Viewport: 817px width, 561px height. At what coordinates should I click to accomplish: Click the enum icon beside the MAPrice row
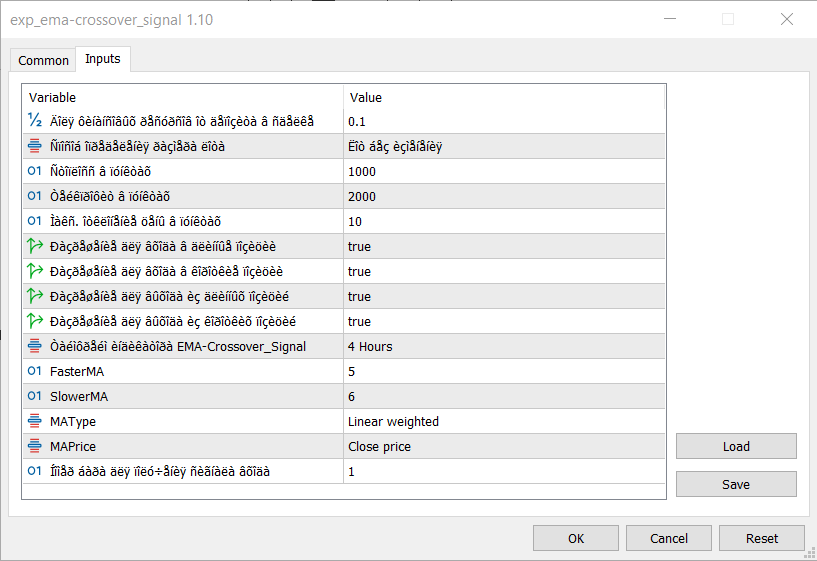(34, 446)
